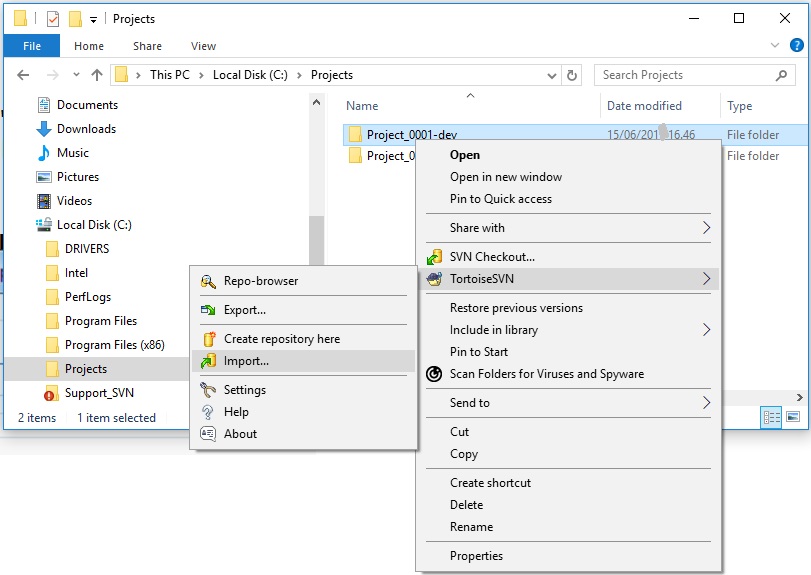
Task: Click About in the TortoiseSVN submenu
Action: click(x=304, y=434)
